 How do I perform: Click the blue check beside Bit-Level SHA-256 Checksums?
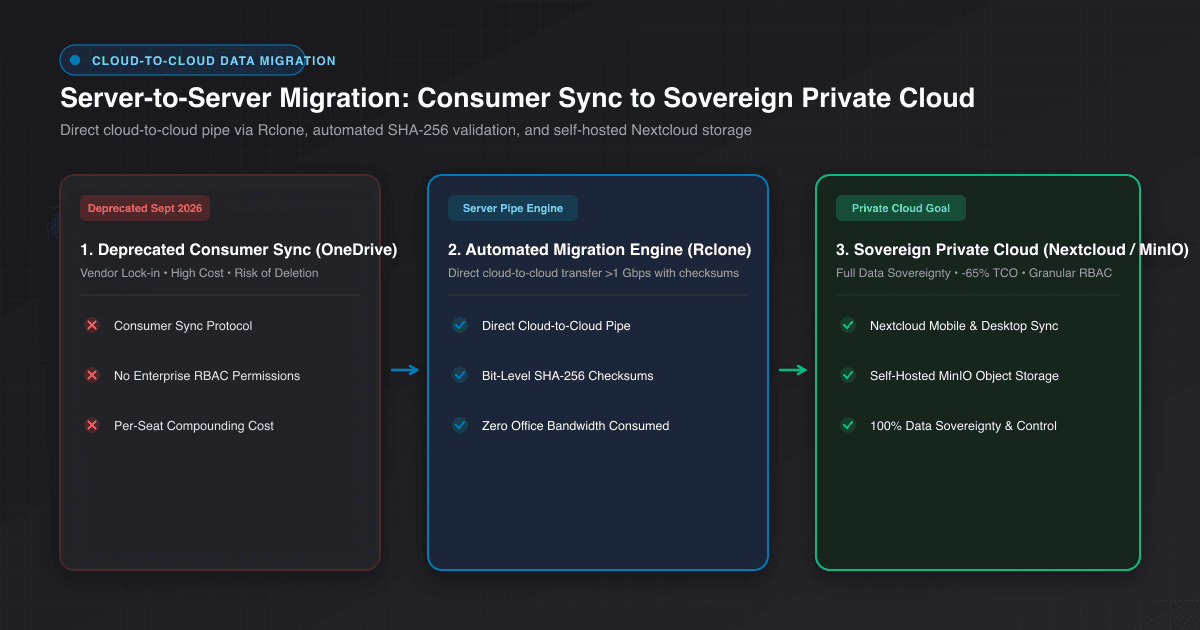(460, 376)
